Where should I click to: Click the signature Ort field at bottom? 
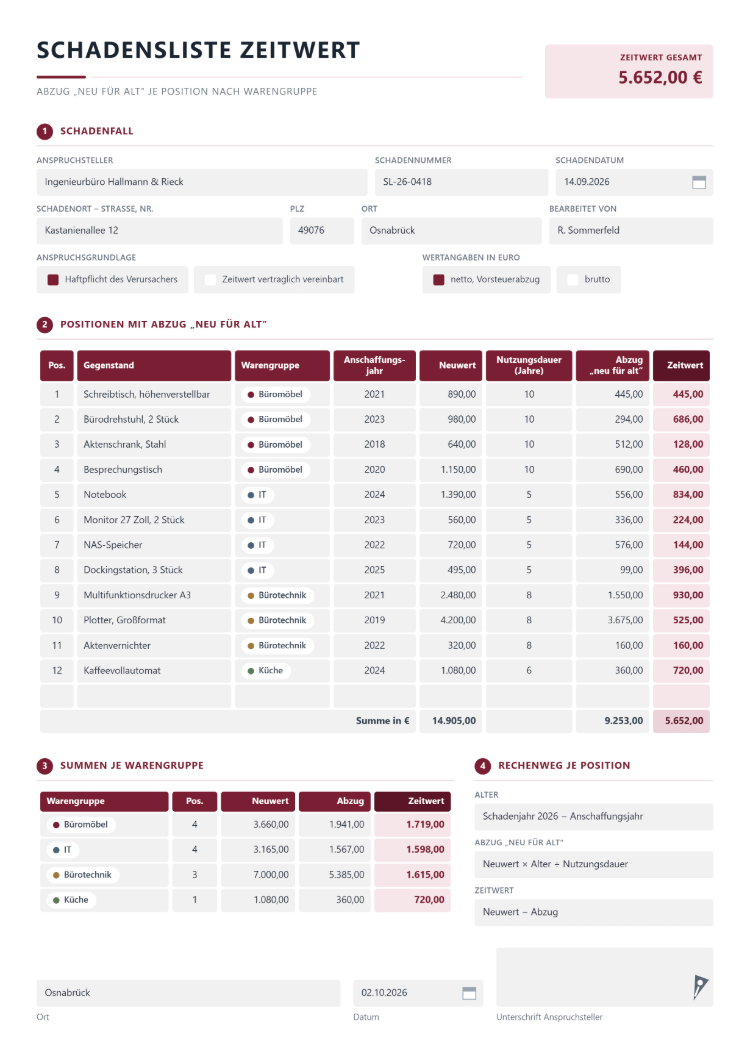(188, 993)
